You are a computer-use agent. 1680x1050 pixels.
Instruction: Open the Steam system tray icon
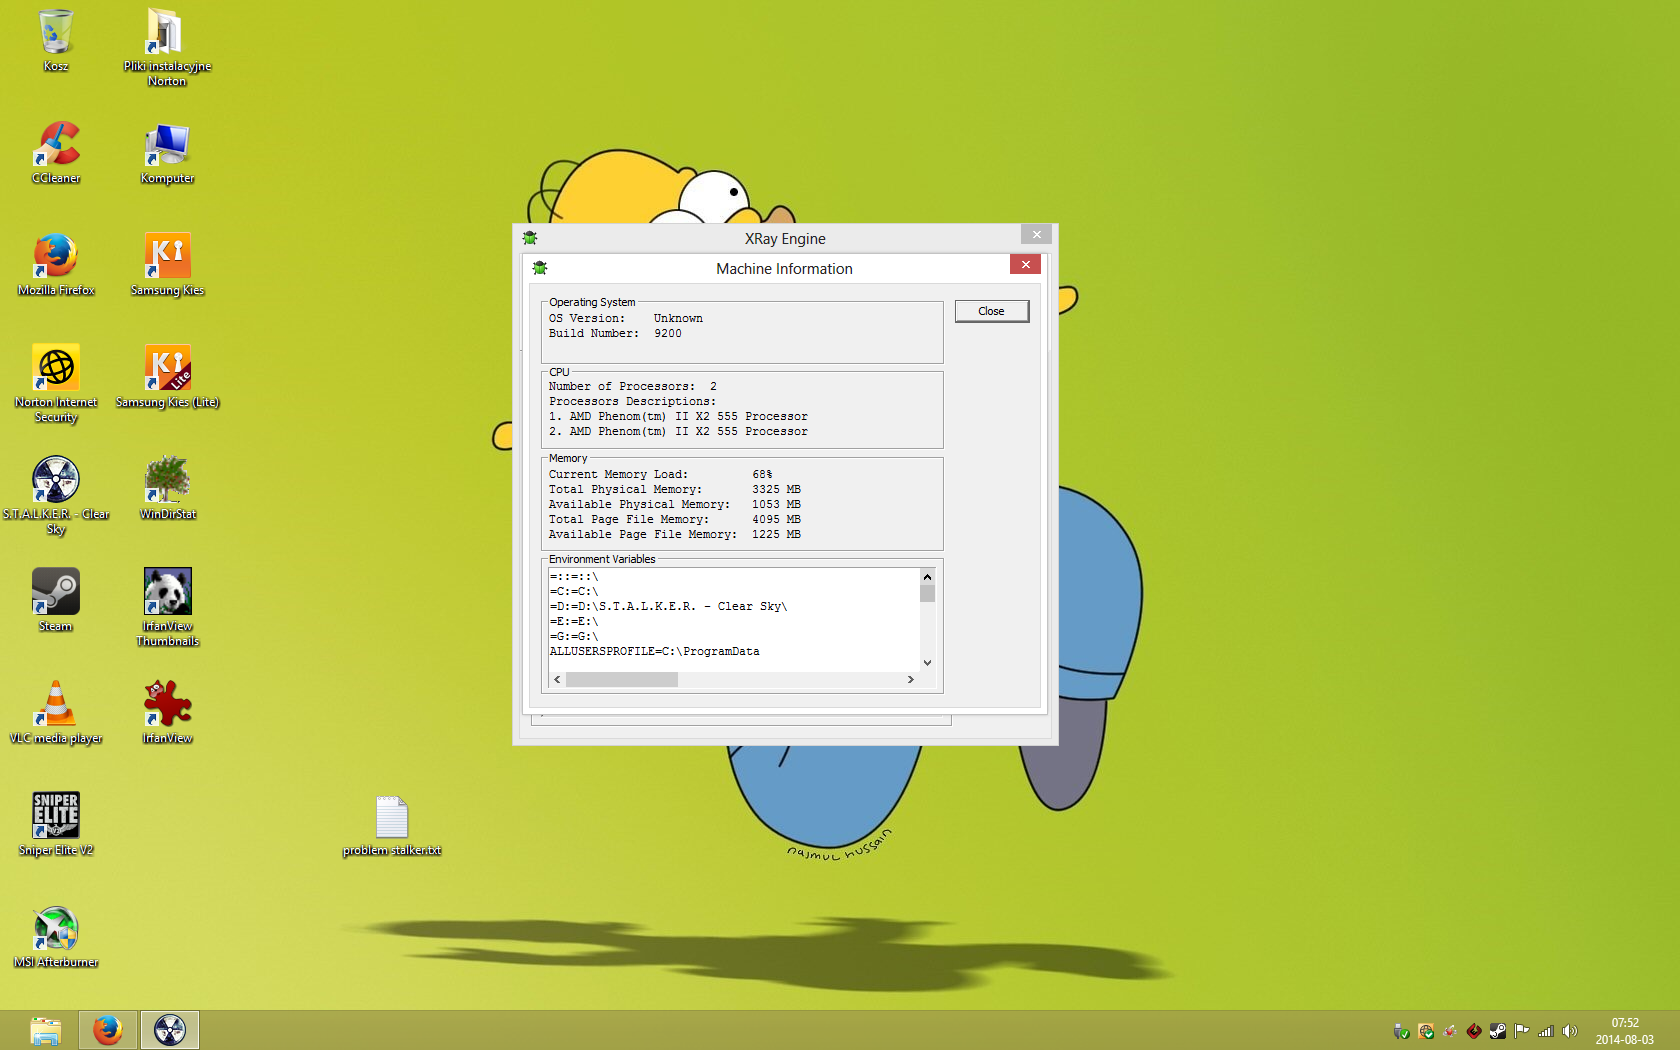1498,1031
